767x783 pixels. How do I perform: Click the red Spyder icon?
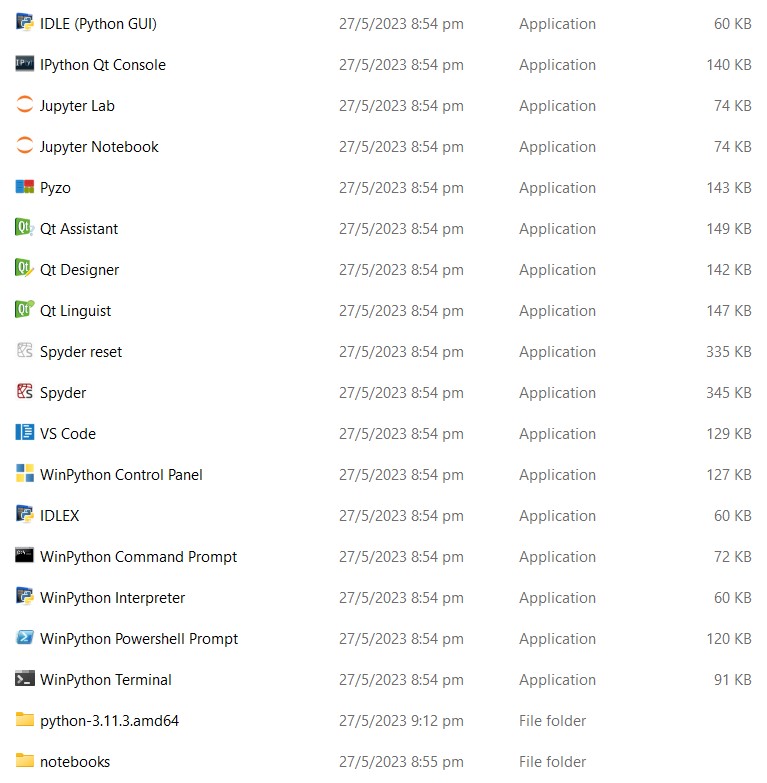pyautogui.click(x=24, y=392)
